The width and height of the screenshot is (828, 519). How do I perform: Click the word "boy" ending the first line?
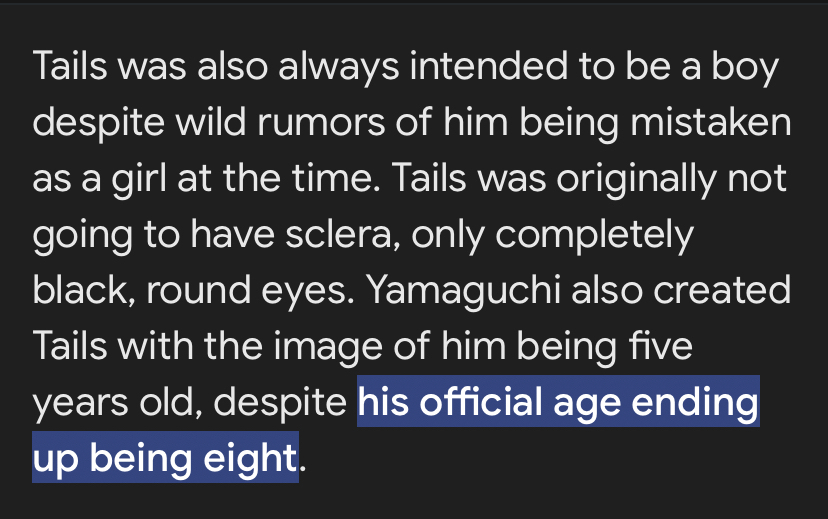coord(745,66)
